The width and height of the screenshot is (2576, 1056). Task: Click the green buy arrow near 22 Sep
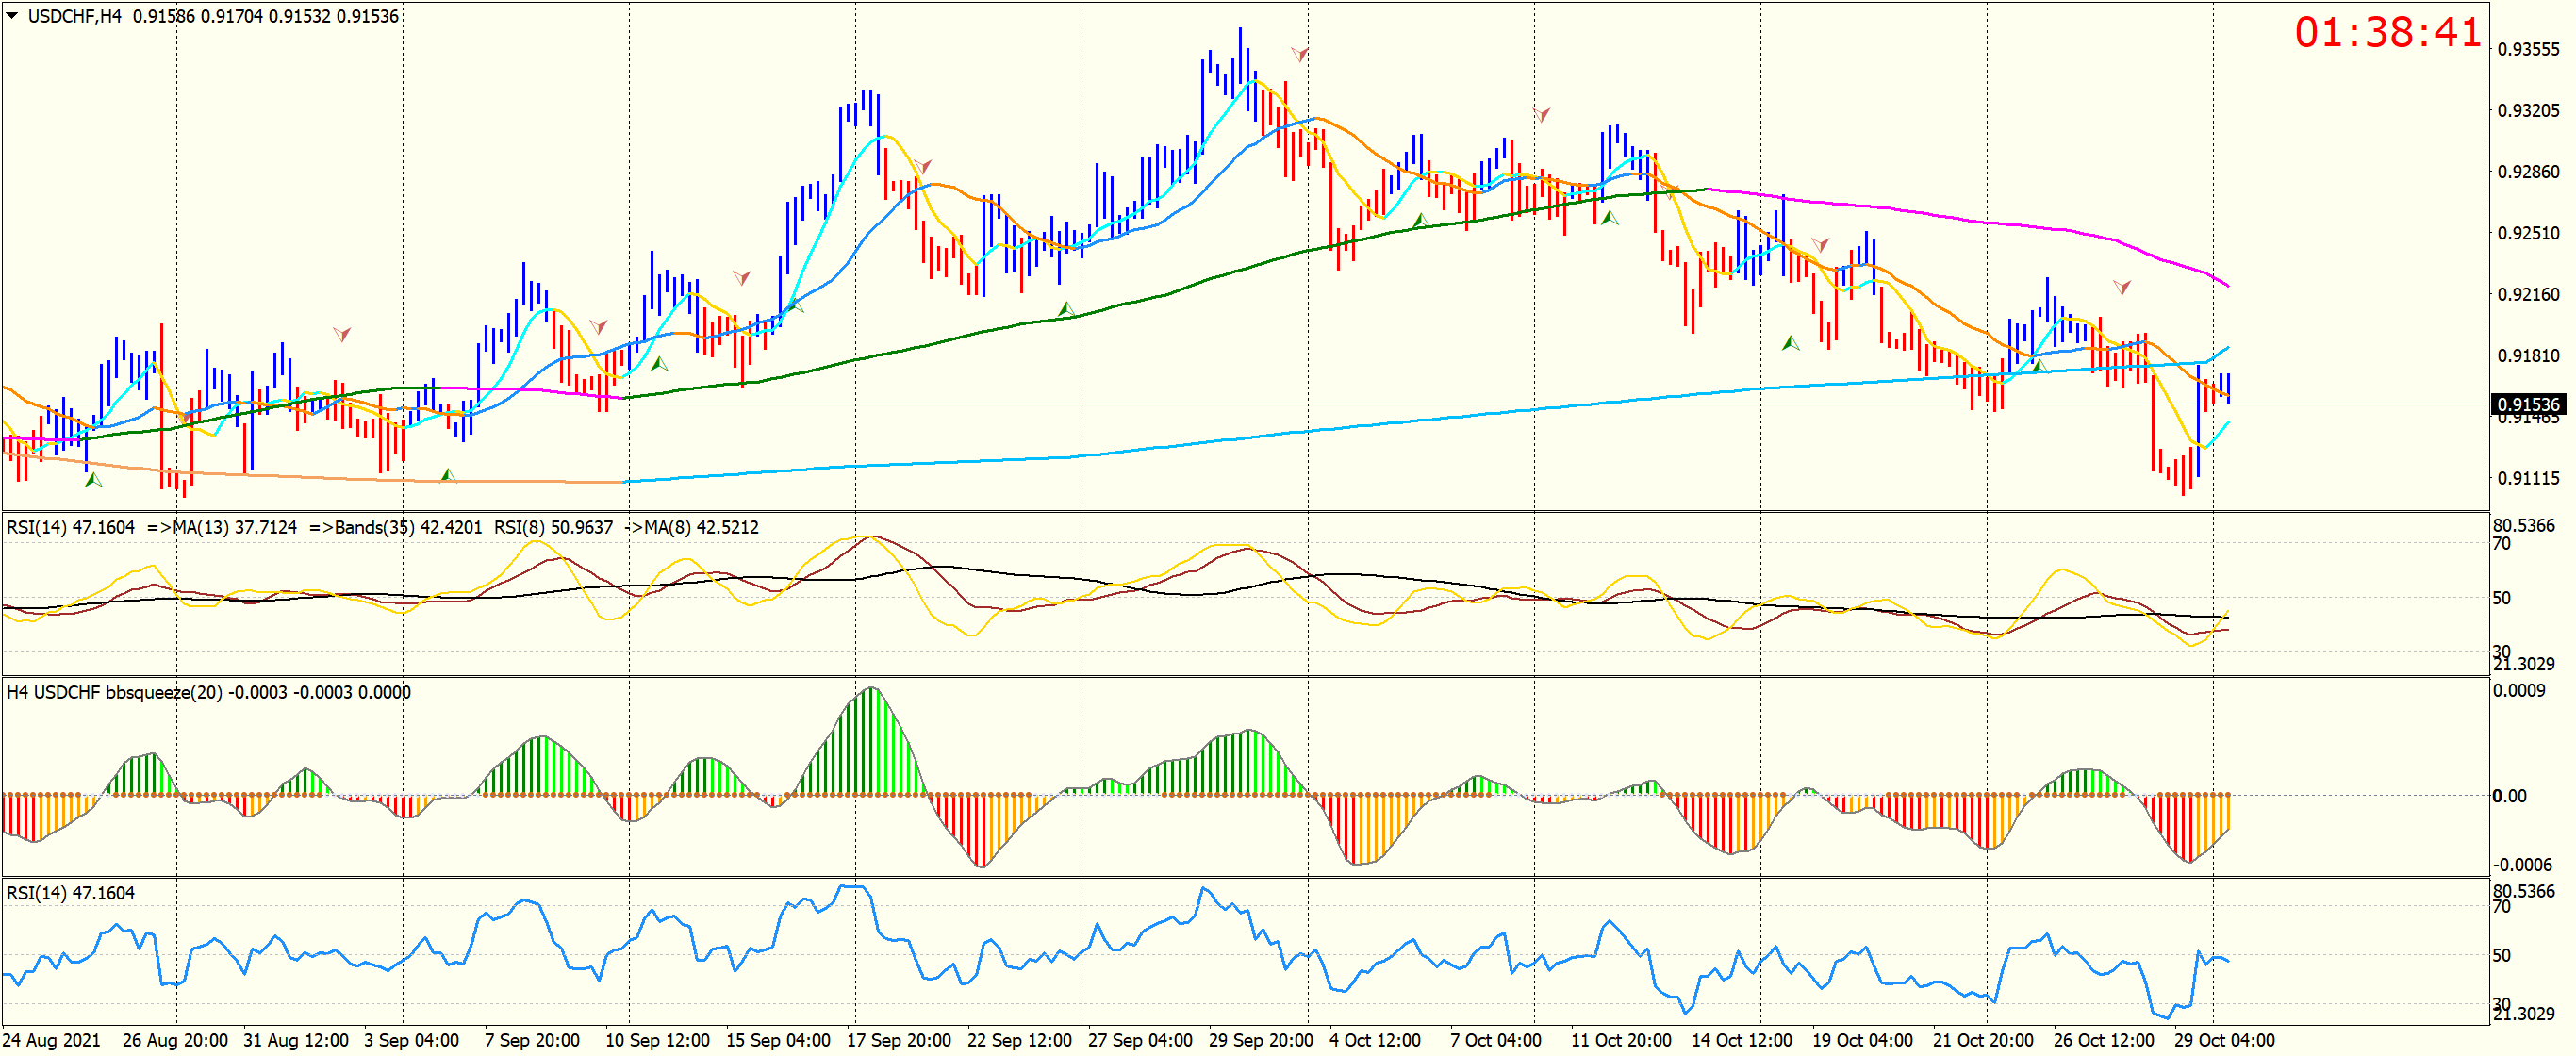[1067, 310]
